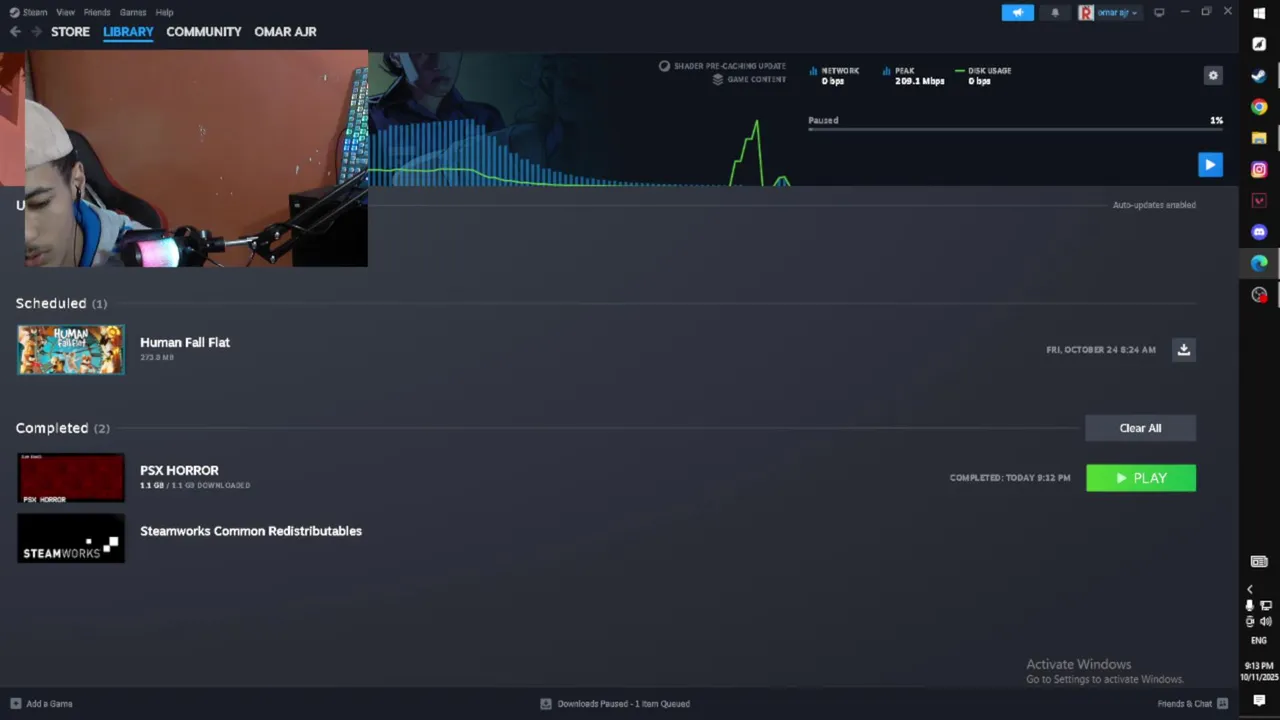Open the volume tray icon
Viewport: 1280px width, 720px height.
pos(1266,621)
